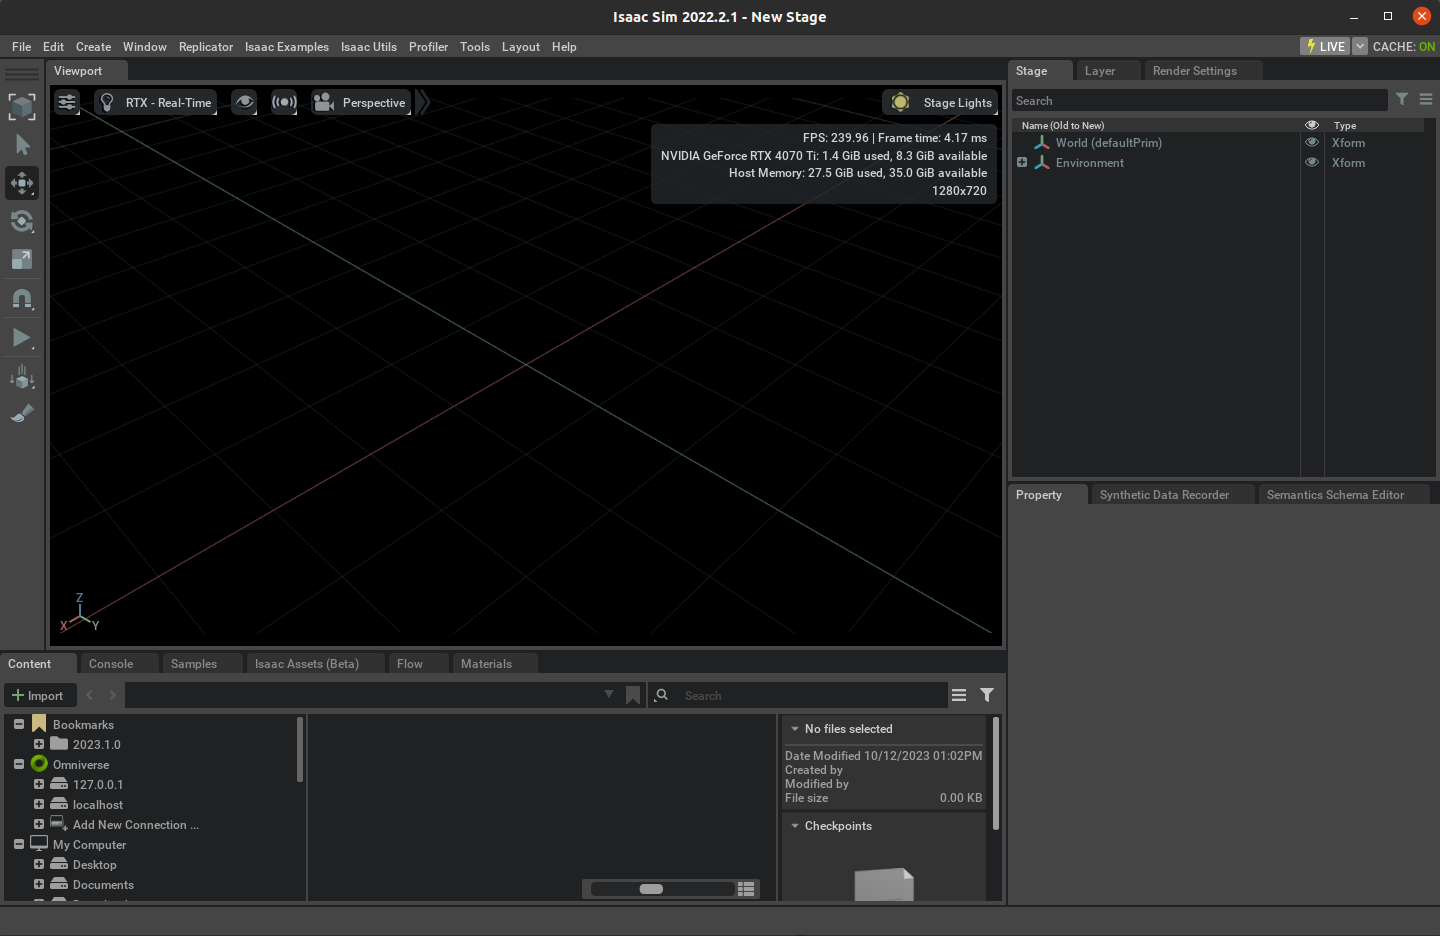Click the Content browser Search field
1440x936 pixels.
(810, 695)
